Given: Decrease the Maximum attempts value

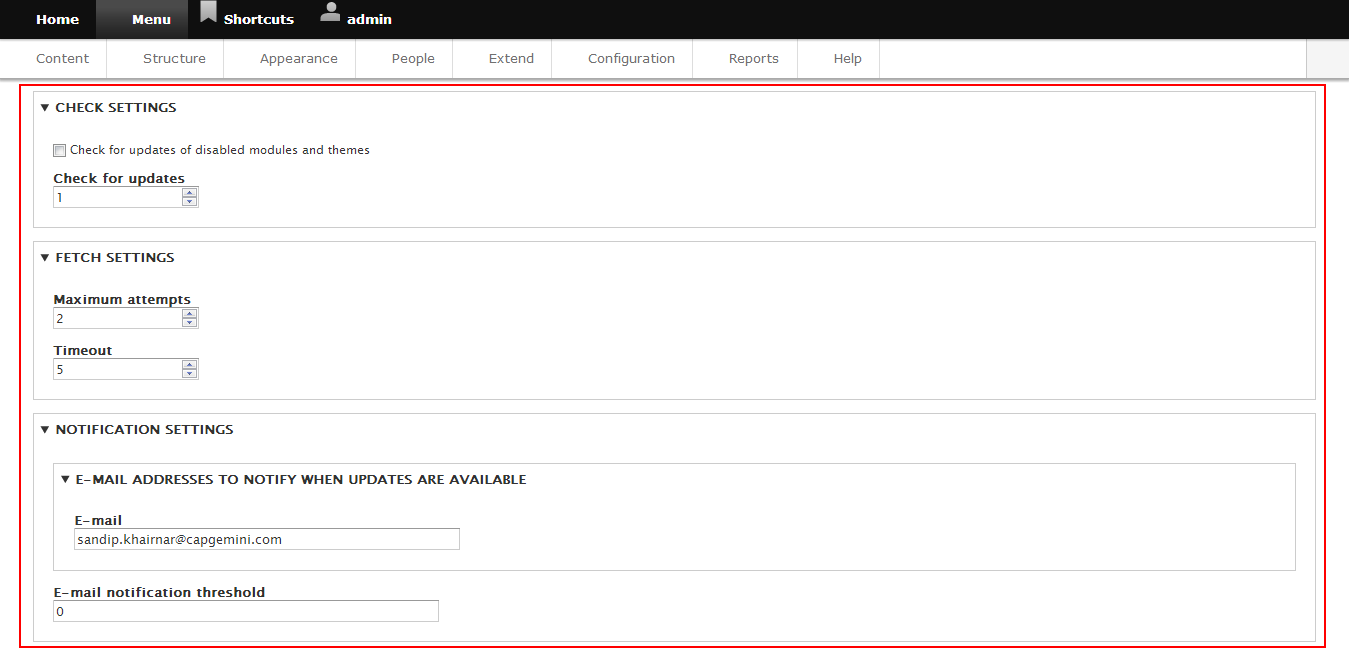Looking at the screenshot, I should tap(189, 323).
